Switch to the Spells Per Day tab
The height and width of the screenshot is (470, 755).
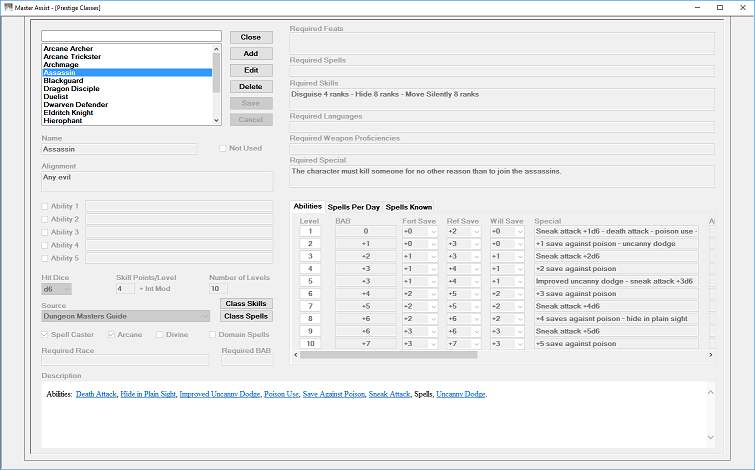(354, 207)
